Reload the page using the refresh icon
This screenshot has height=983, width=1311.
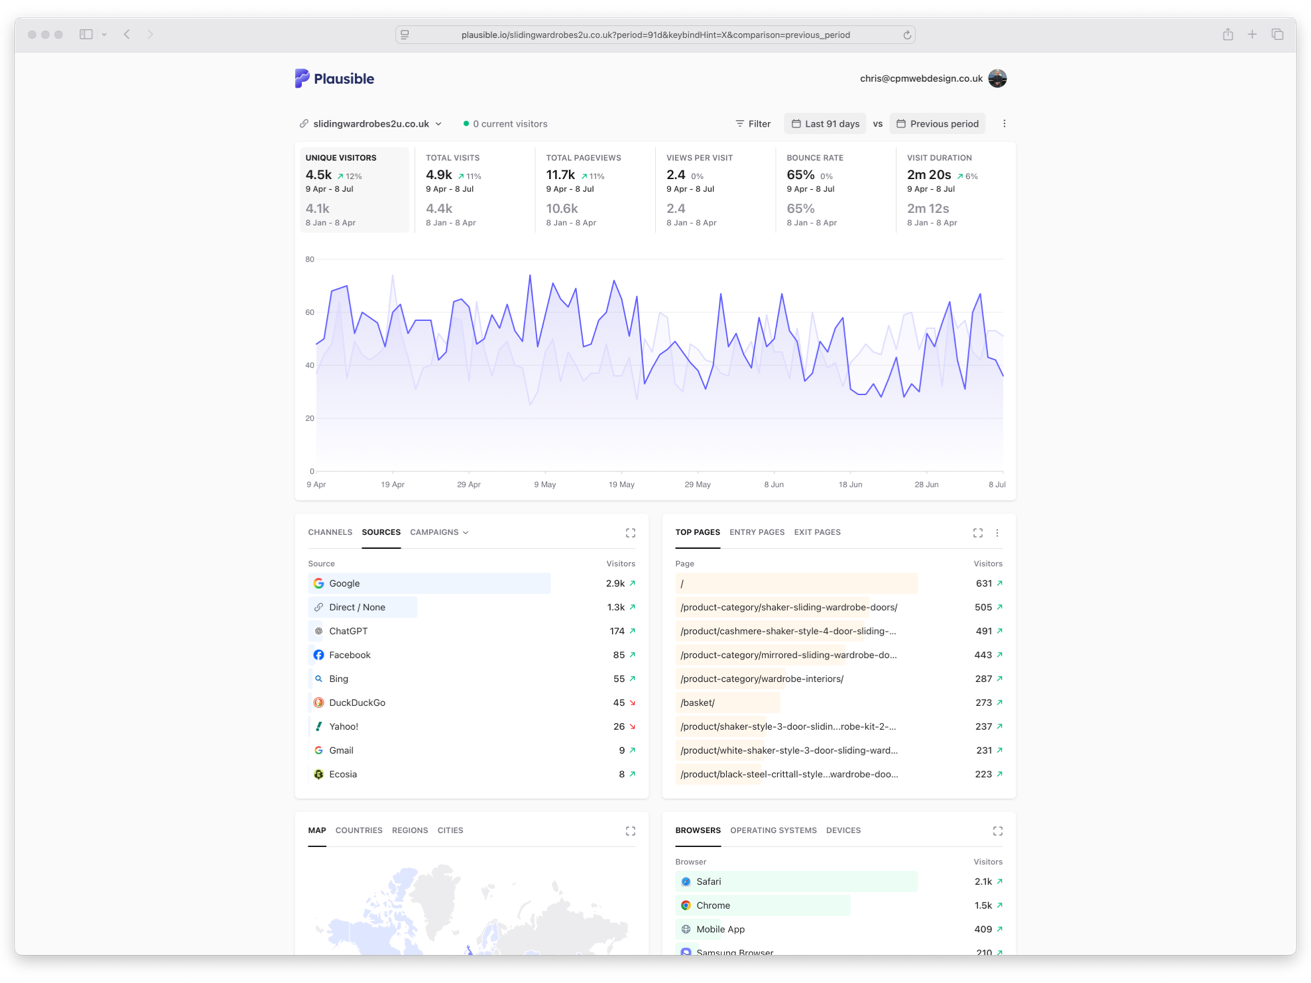907,35
